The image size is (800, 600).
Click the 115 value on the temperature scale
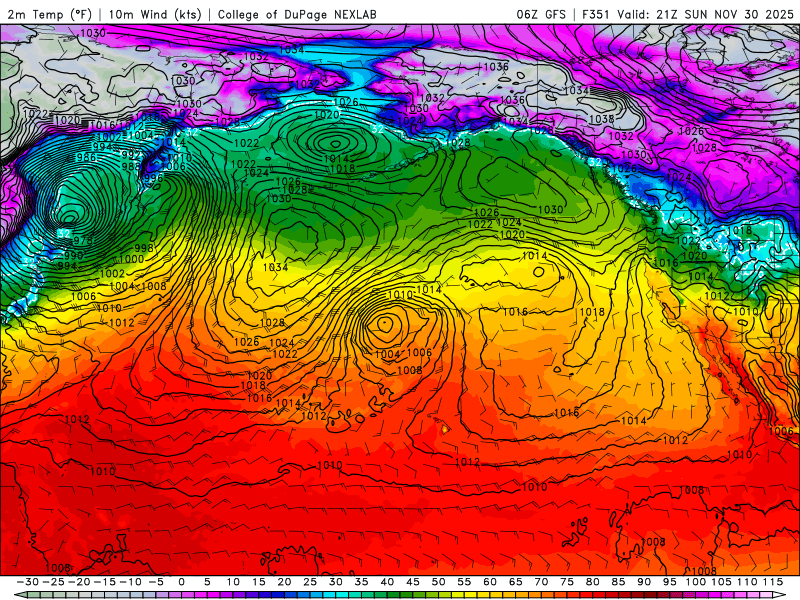773,582
